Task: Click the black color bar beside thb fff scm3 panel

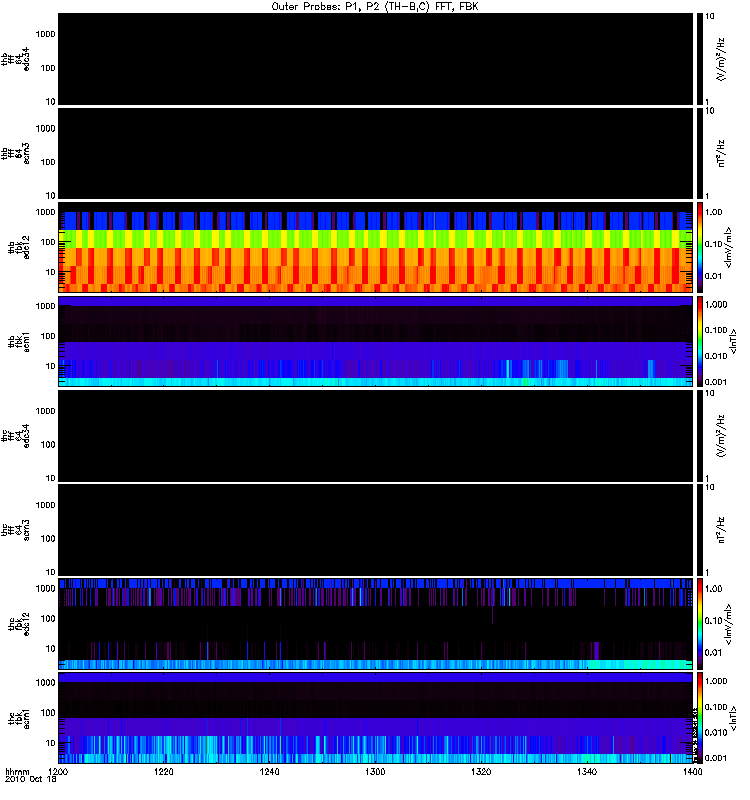Action: 699,153
